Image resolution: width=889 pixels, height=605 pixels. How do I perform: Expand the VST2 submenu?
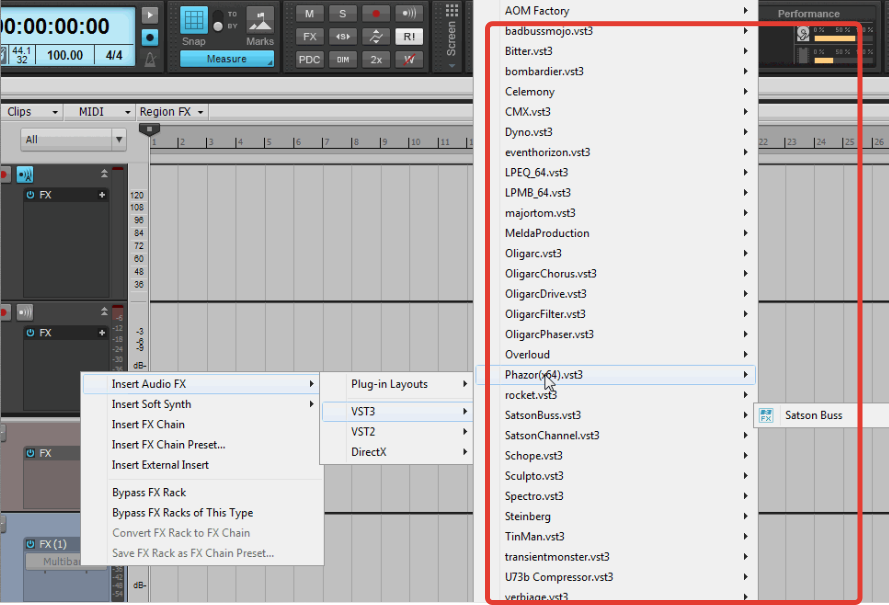pos(397,432)
